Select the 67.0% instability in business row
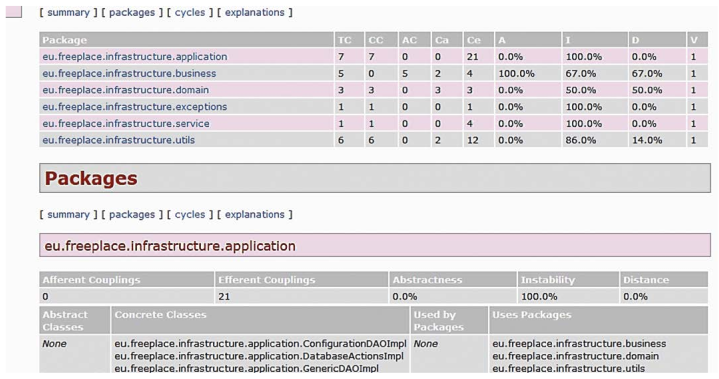Screen dimensions: 719x379 point(581,73)
